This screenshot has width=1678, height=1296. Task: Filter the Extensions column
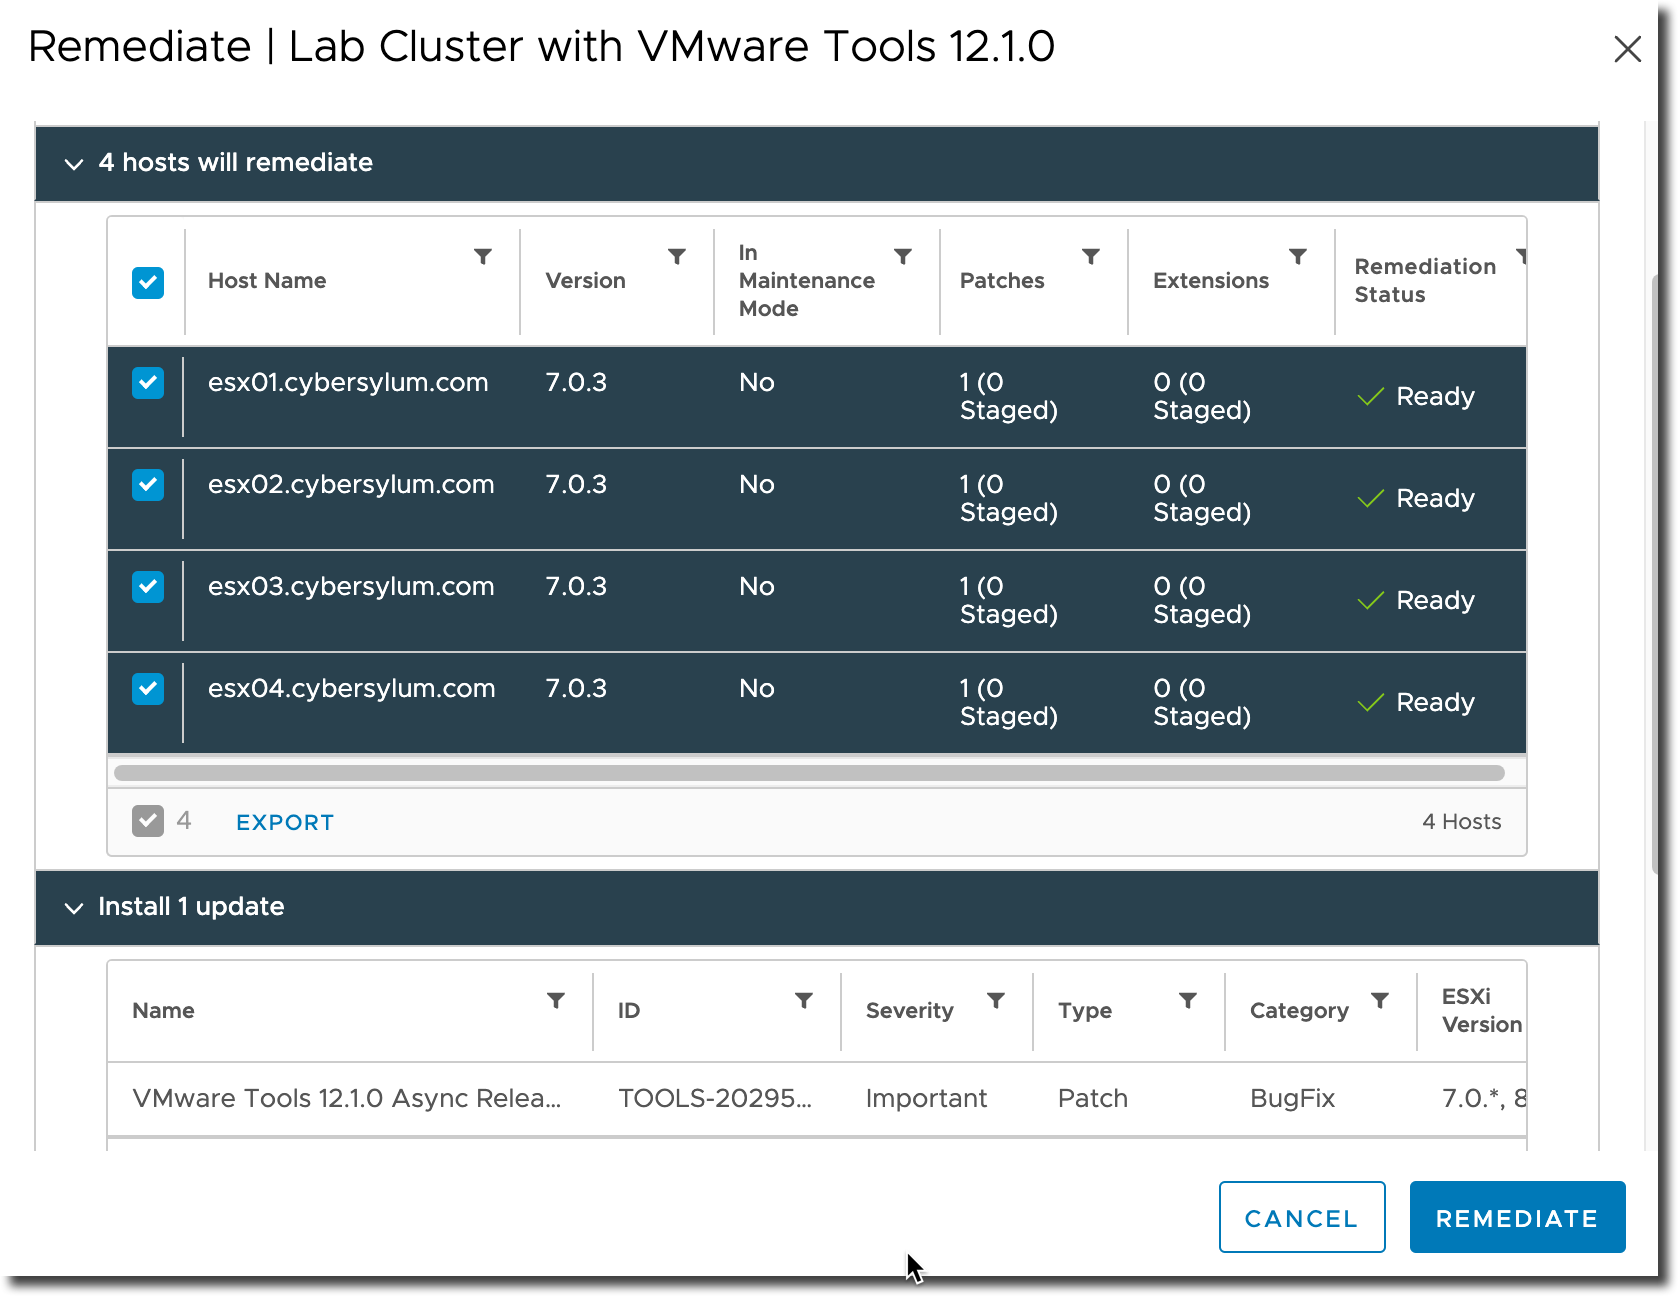click(x=1298, y=257)
